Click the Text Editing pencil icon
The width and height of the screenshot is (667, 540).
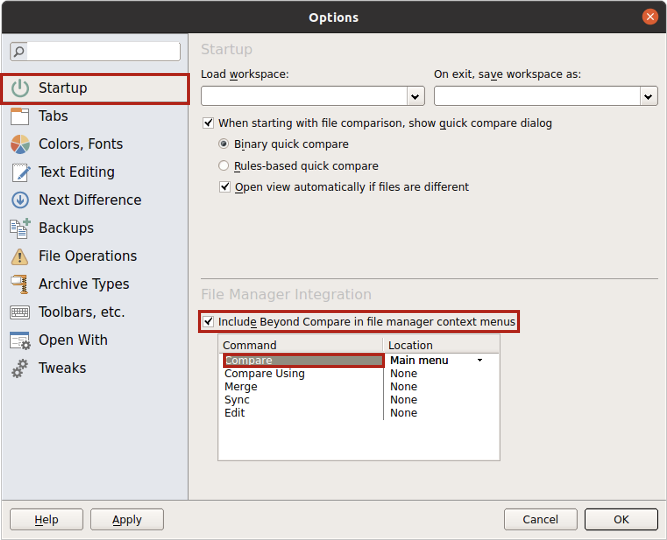pos(20,172)
